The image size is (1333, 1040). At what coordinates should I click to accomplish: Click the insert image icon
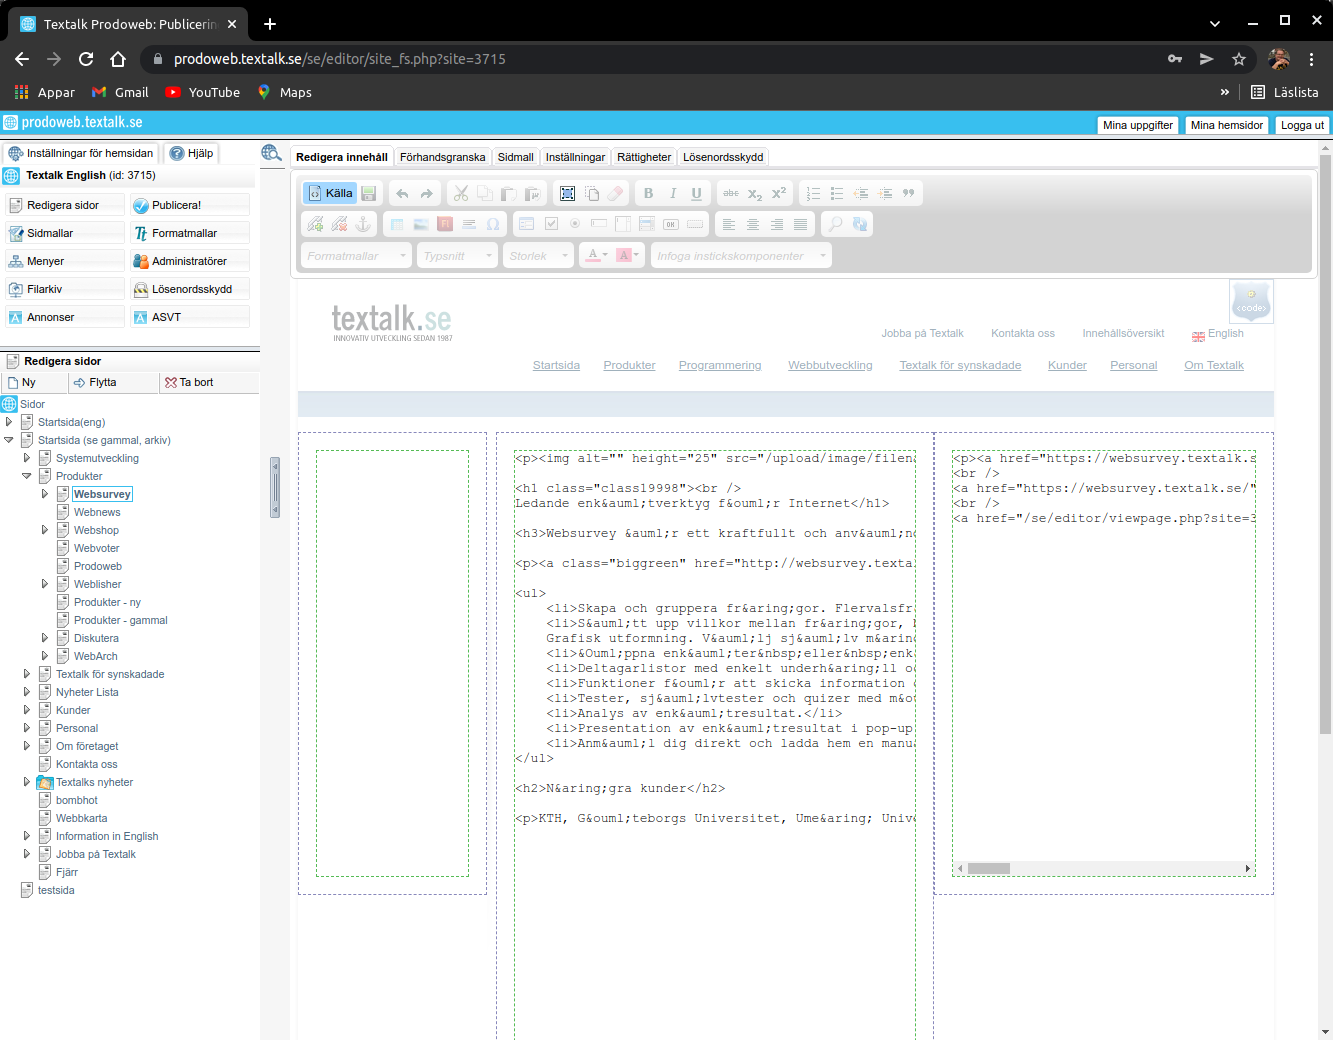click(421, 224)
